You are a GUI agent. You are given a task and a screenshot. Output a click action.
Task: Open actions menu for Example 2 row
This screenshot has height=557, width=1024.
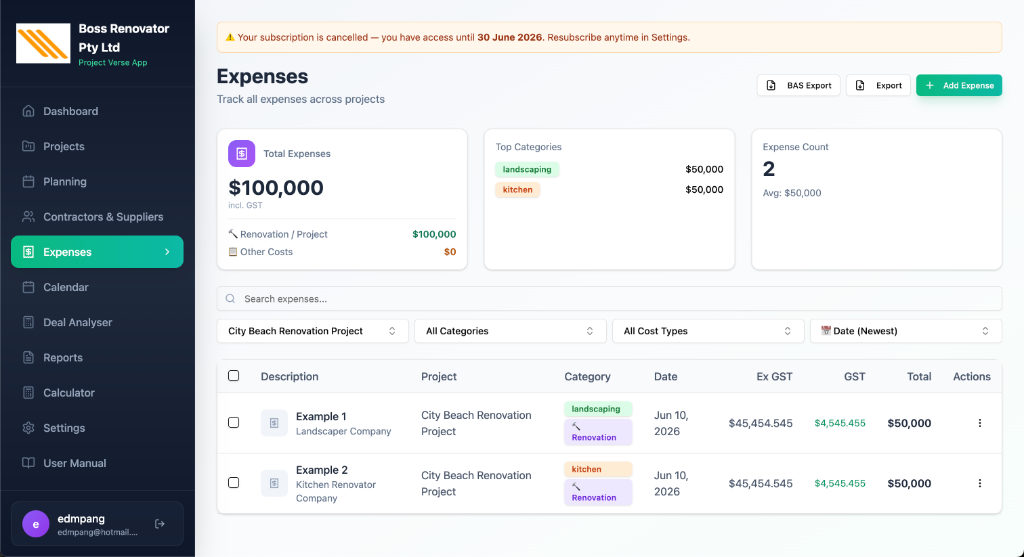[980, 483]
